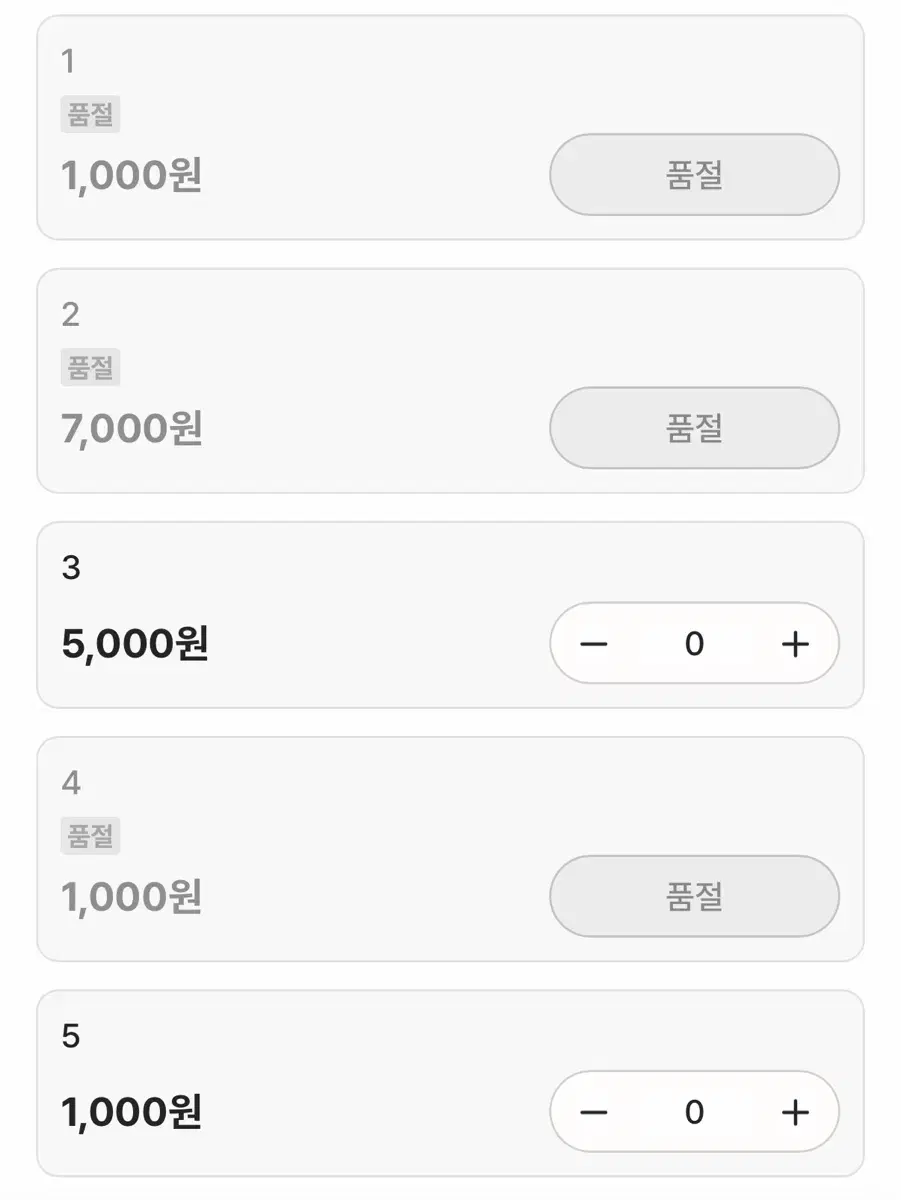Click the 1,000원 price on sold-out item 4
Screen dimensions: 901x1200
pyautogui.click(x=132, y=897)
